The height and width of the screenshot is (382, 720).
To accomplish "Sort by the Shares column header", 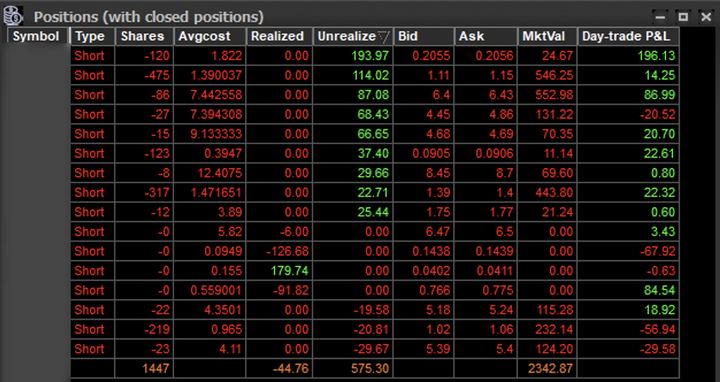I will click(144, 36).
